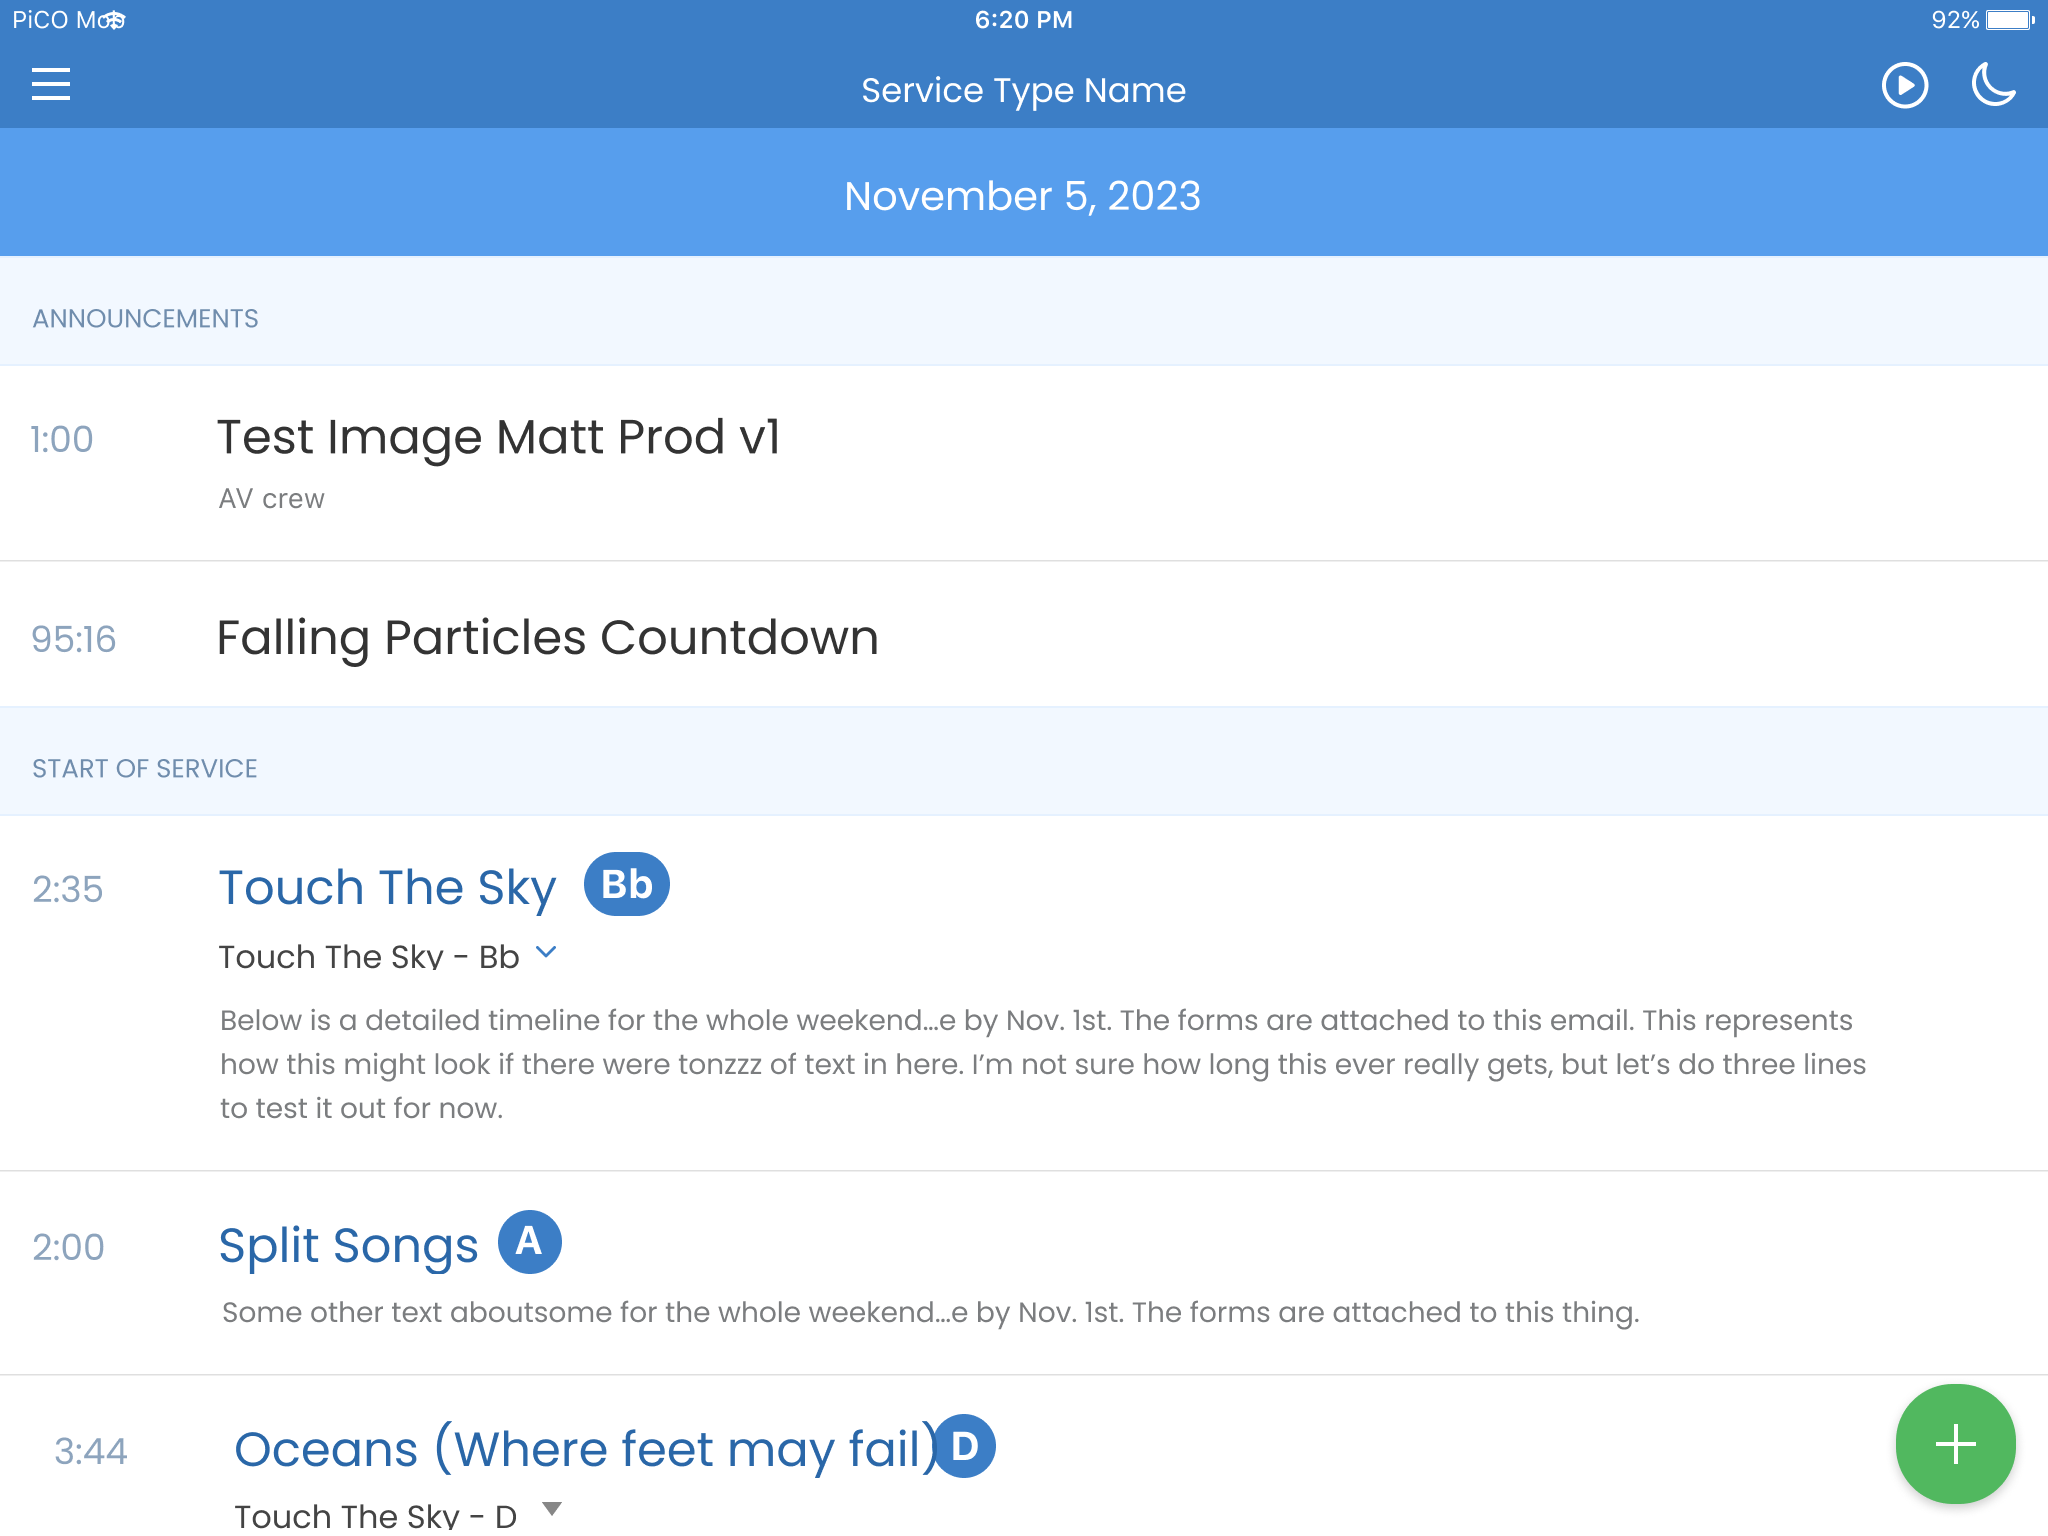Select the ANNOUNCEMENTS section header
Image resolution: width=2048 pixels, height=1536 pixels.
(x=145, y=317)
